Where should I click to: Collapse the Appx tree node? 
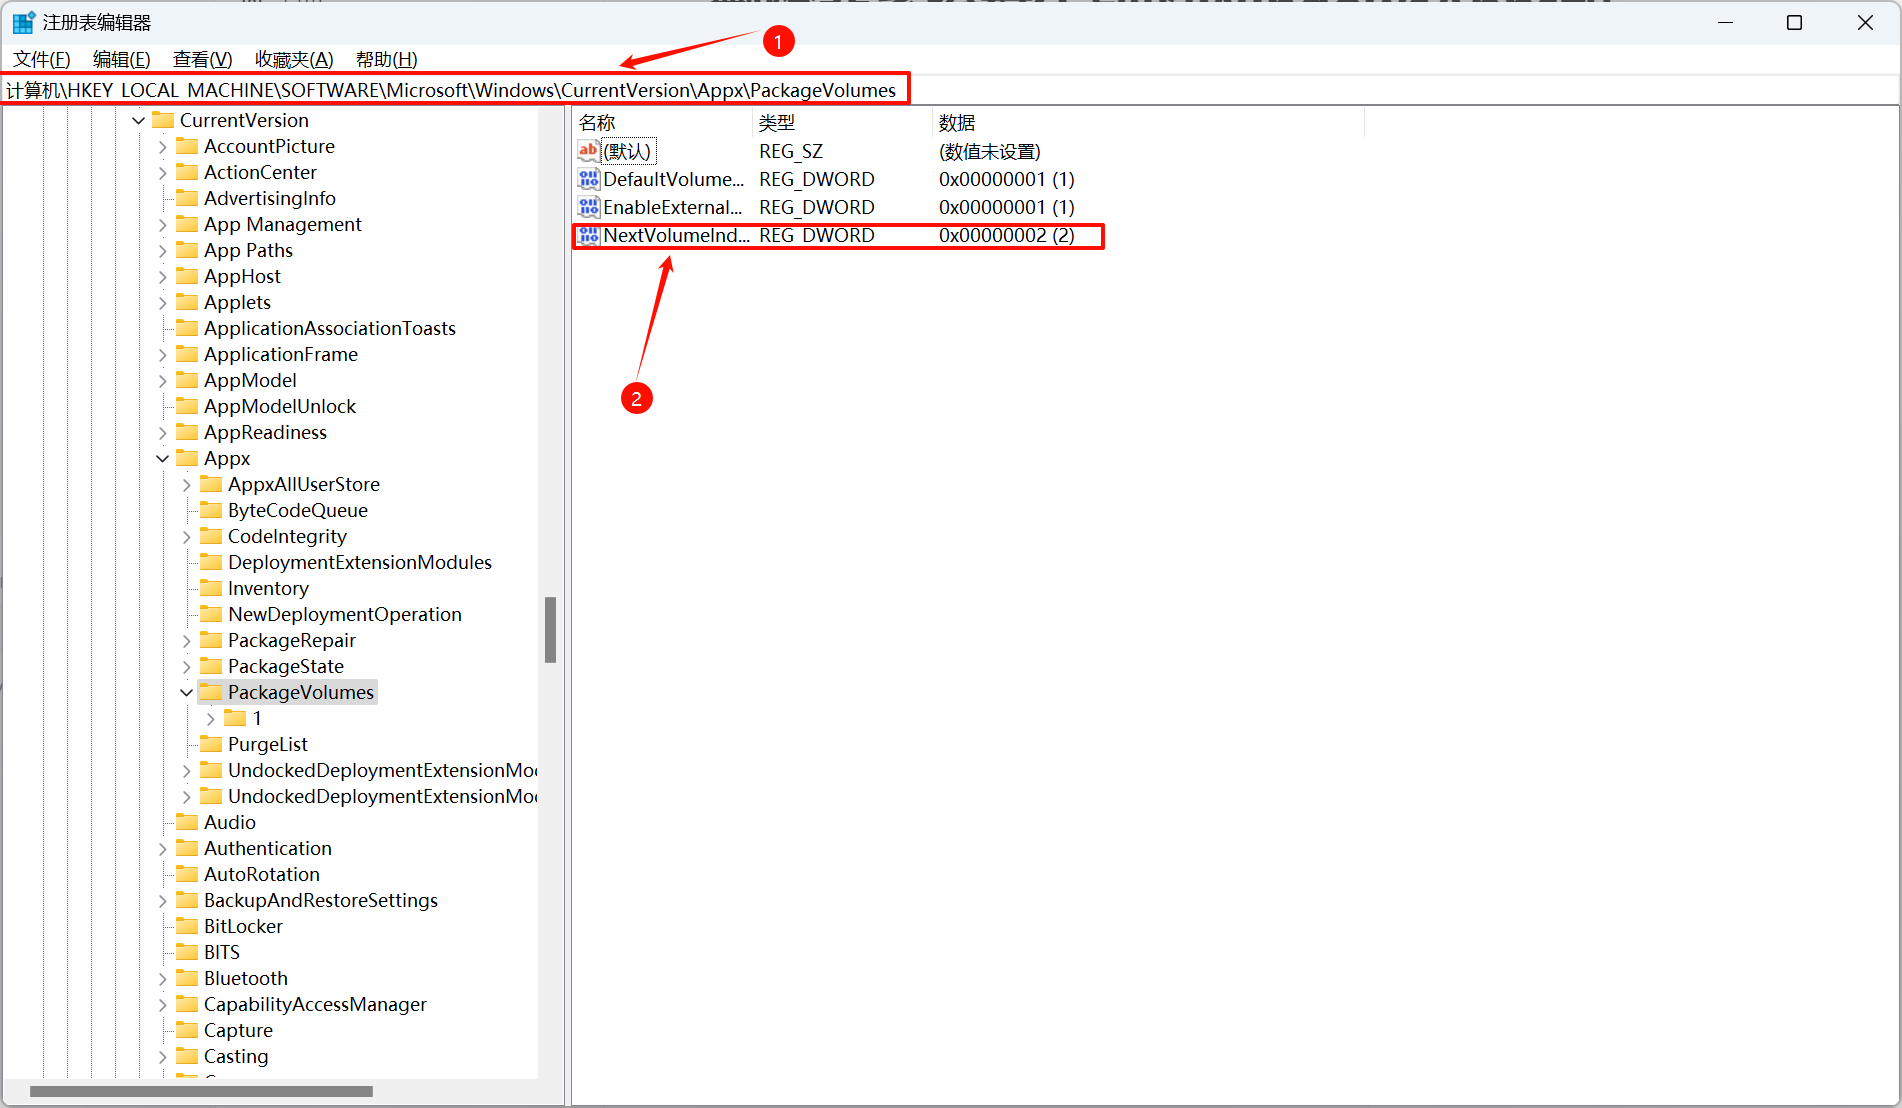(x=163, y=458)
